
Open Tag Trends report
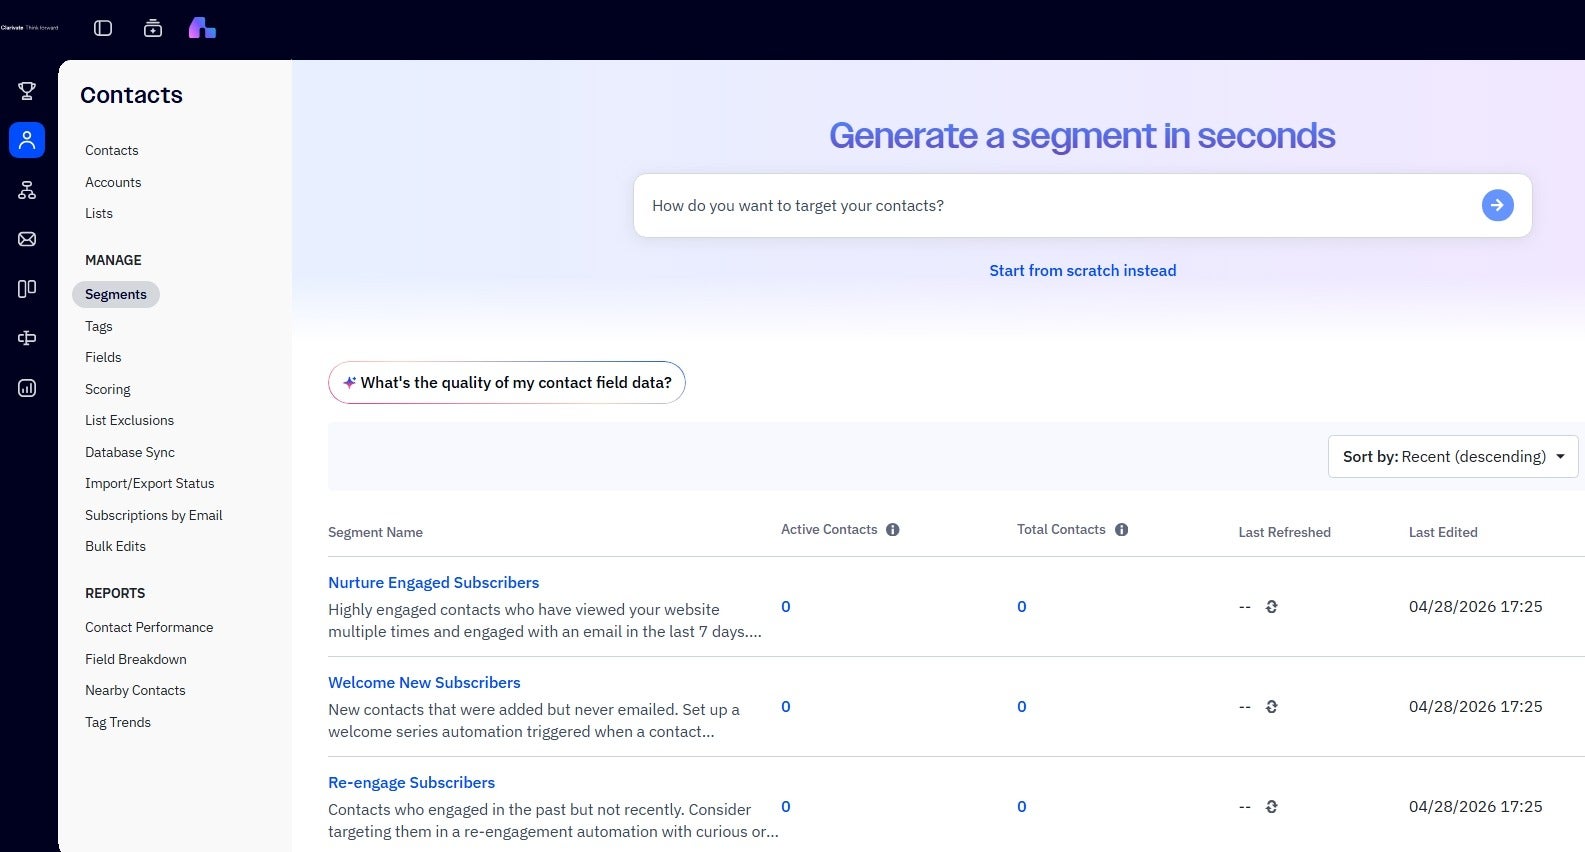coord(118,722)
